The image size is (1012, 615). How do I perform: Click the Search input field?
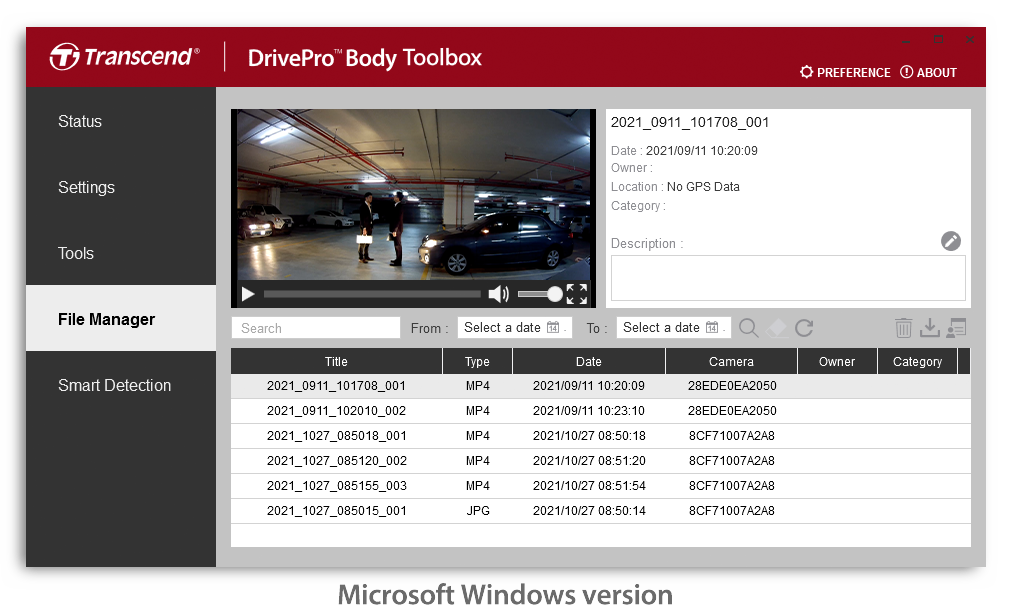pyautogui.click(x=316, y=328)
